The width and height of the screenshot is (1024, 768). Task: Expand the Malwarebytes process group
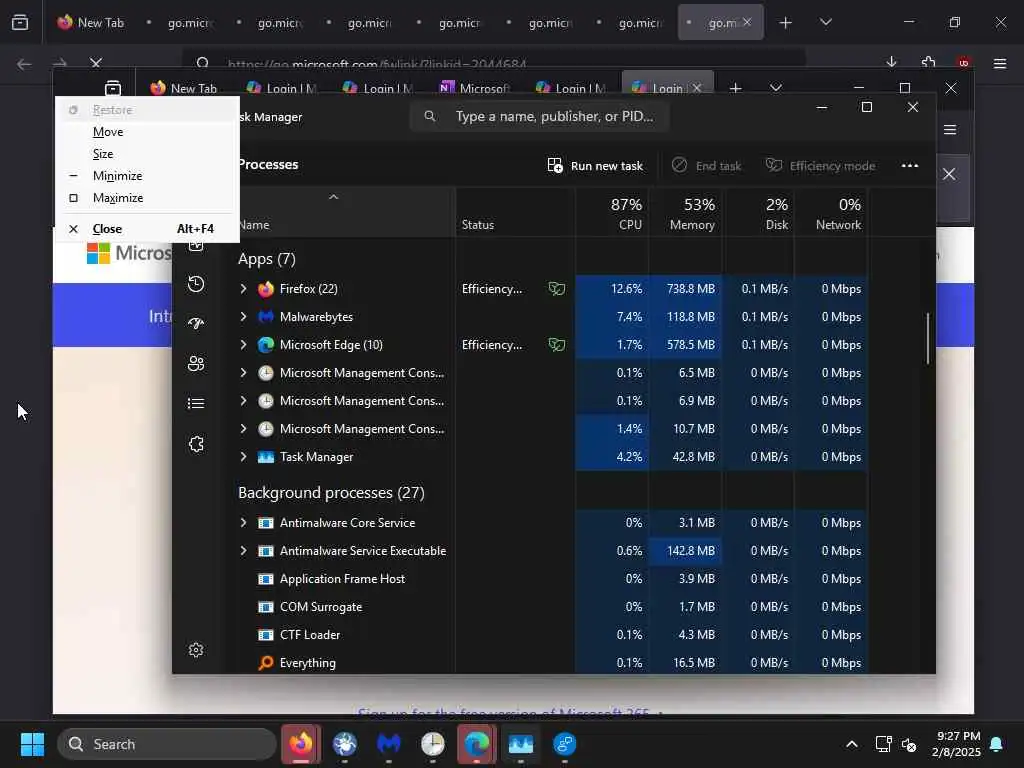click(244, 317)
